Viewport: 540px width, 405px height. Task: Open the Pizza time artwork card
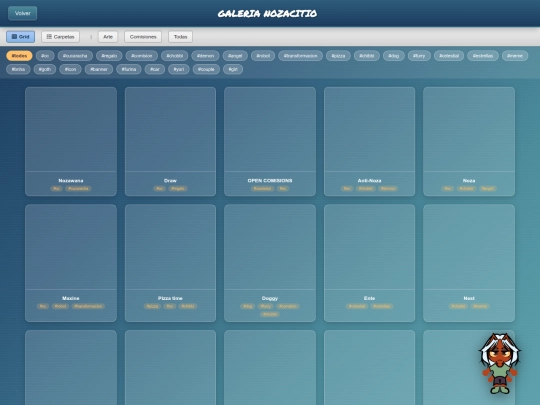[x=170, y=263]
